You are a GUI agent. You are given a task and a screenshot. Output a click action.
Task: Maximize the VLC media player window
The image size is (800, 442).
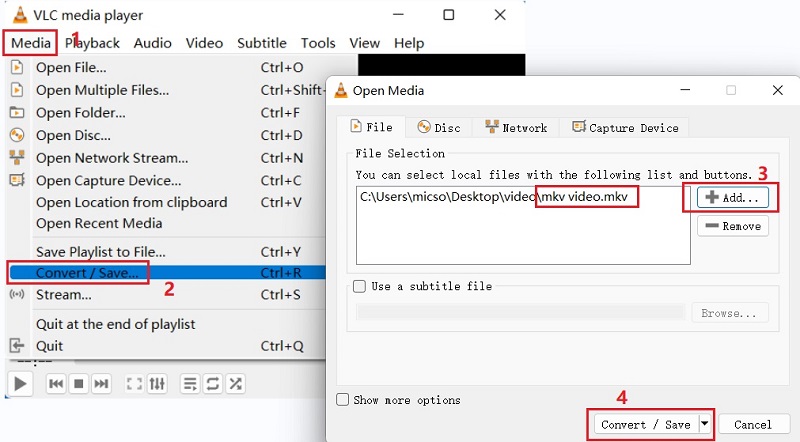click(x=448, y=15)
